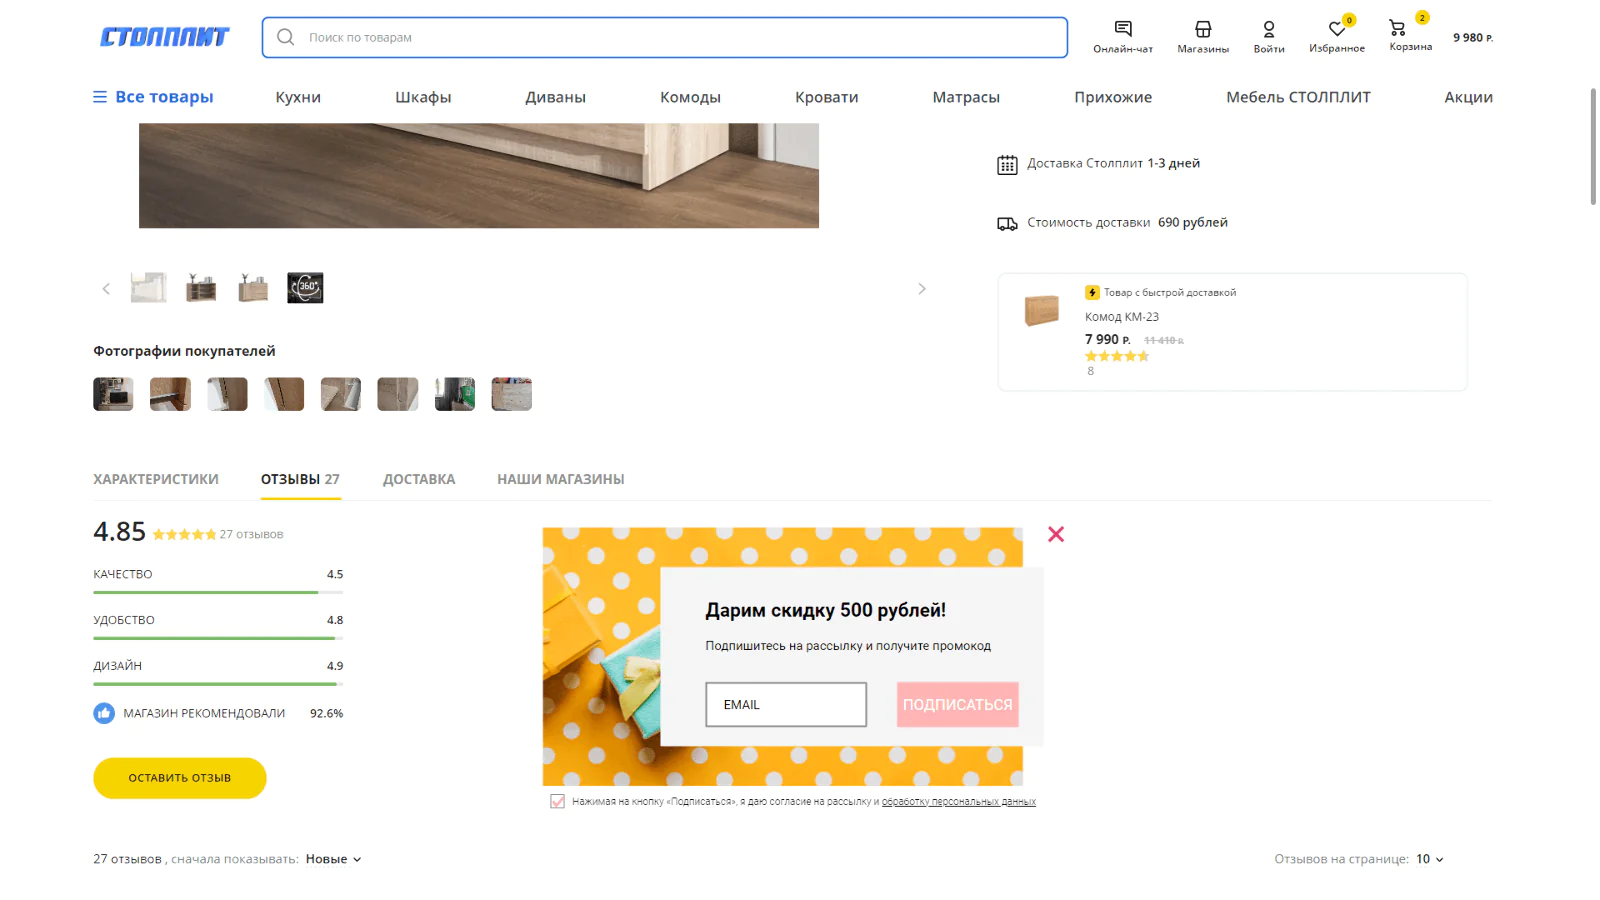Open the Акции category

pos(1468,97)
